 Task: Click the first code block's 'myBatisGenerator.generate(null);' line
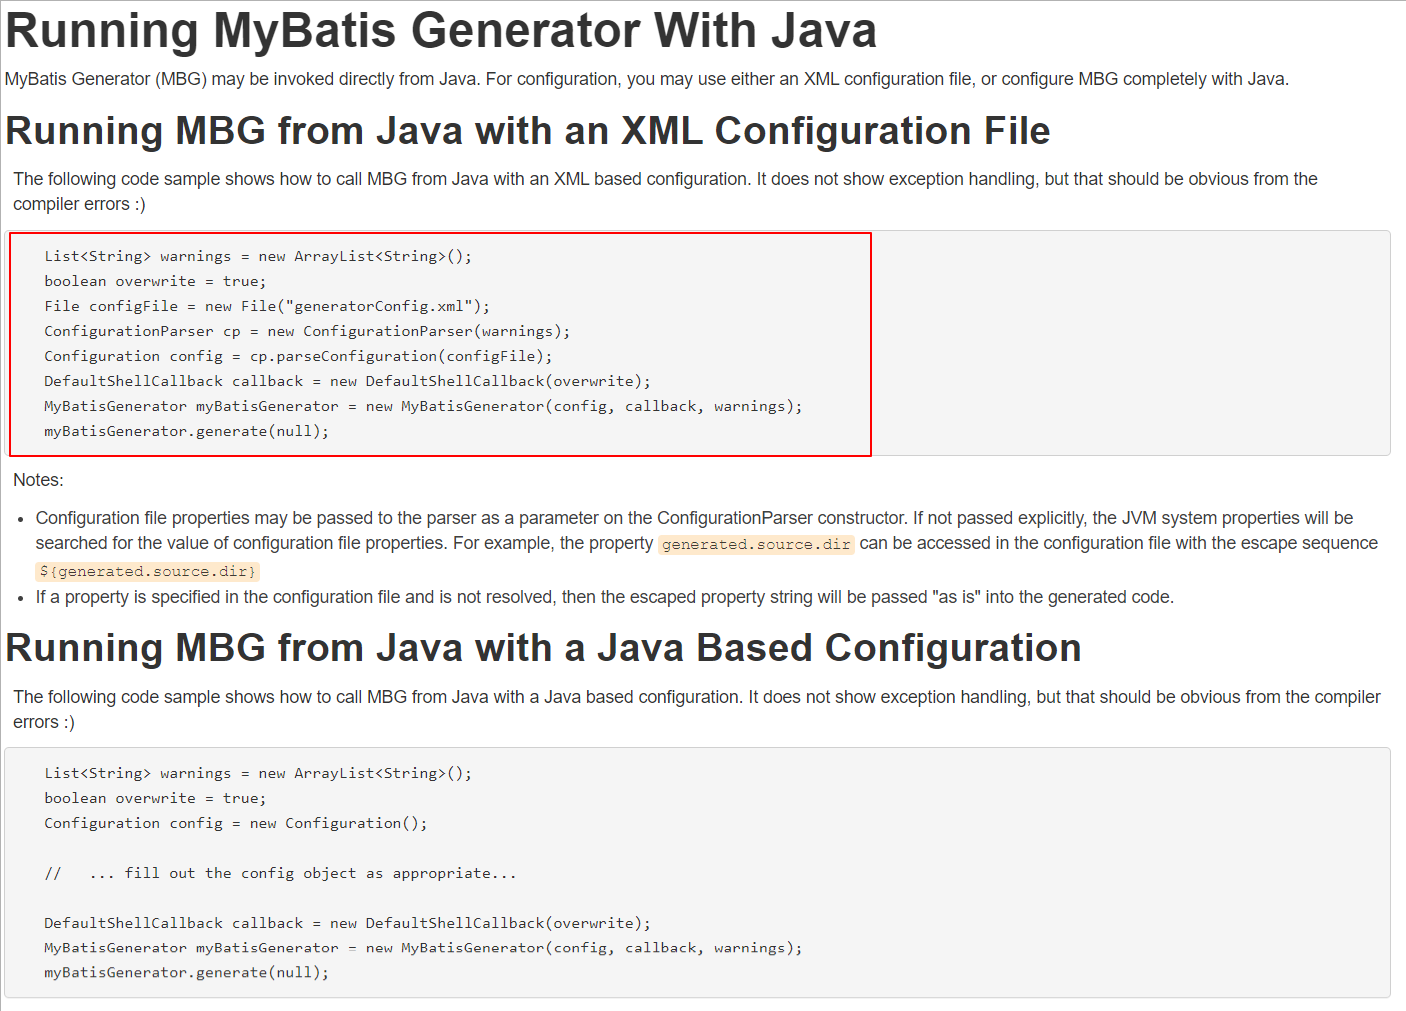click(x=186, y=431)
